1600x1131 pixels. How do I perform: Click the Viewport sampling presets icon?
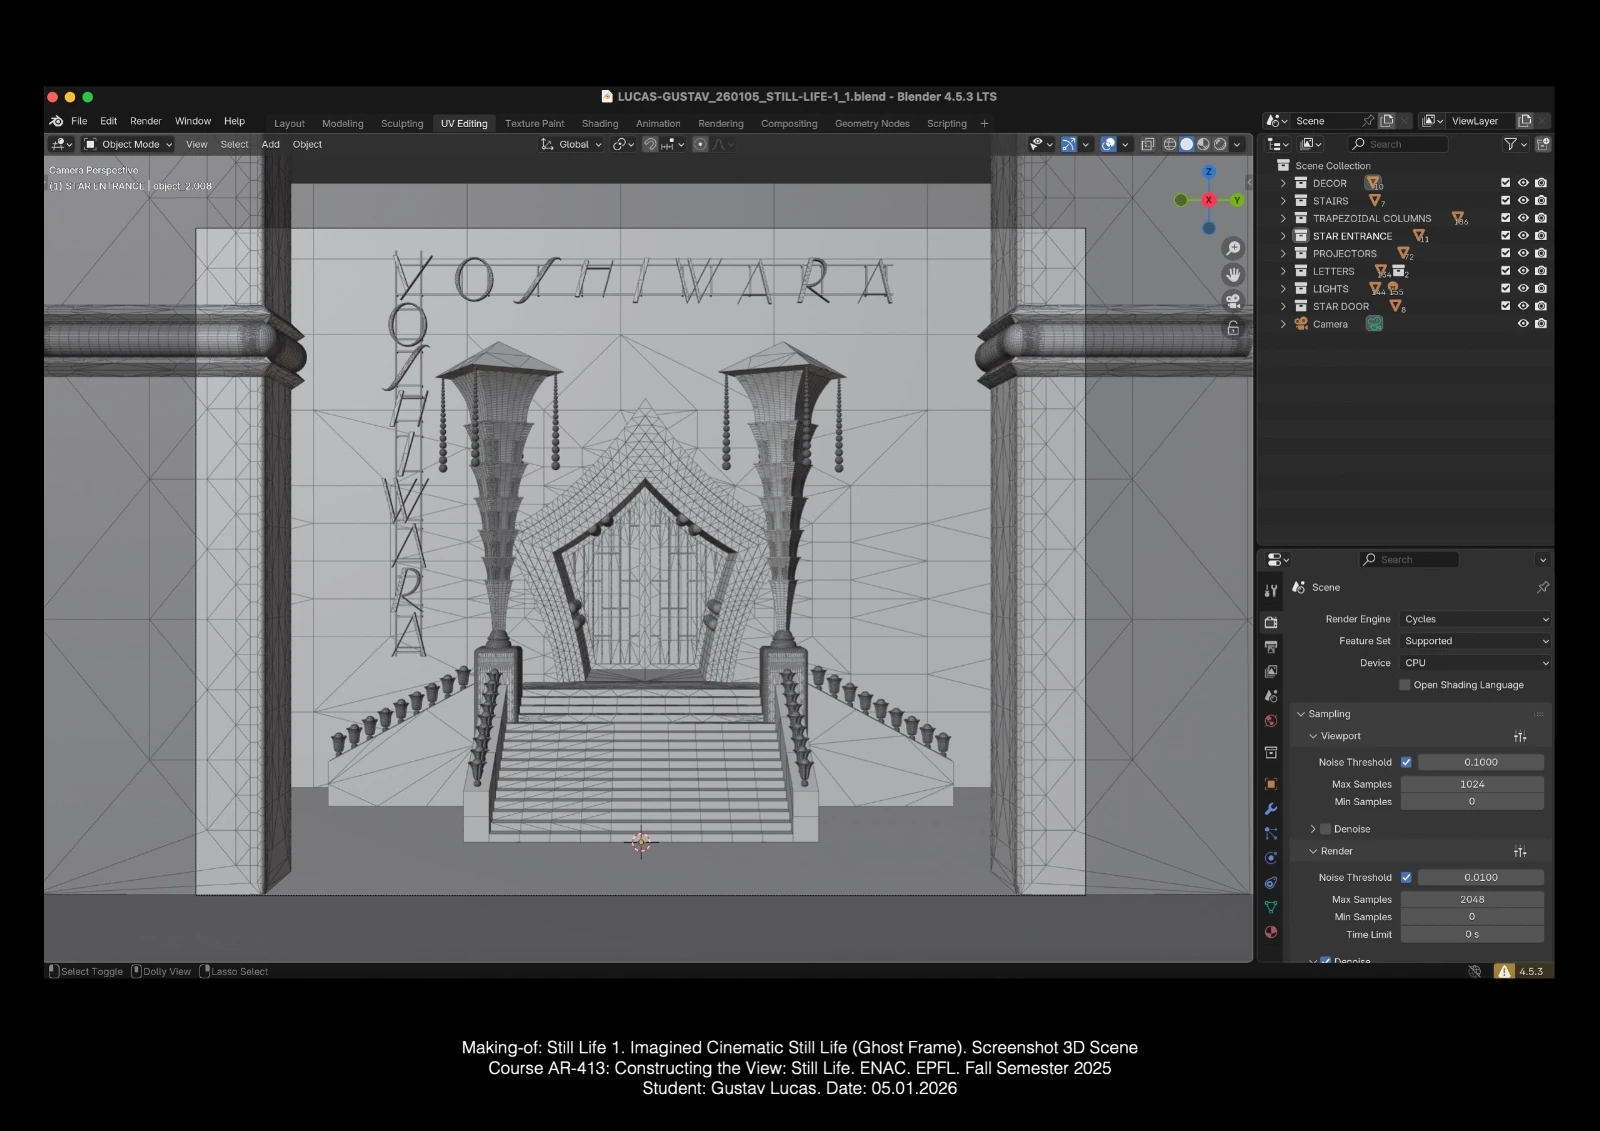(1520, 737)
